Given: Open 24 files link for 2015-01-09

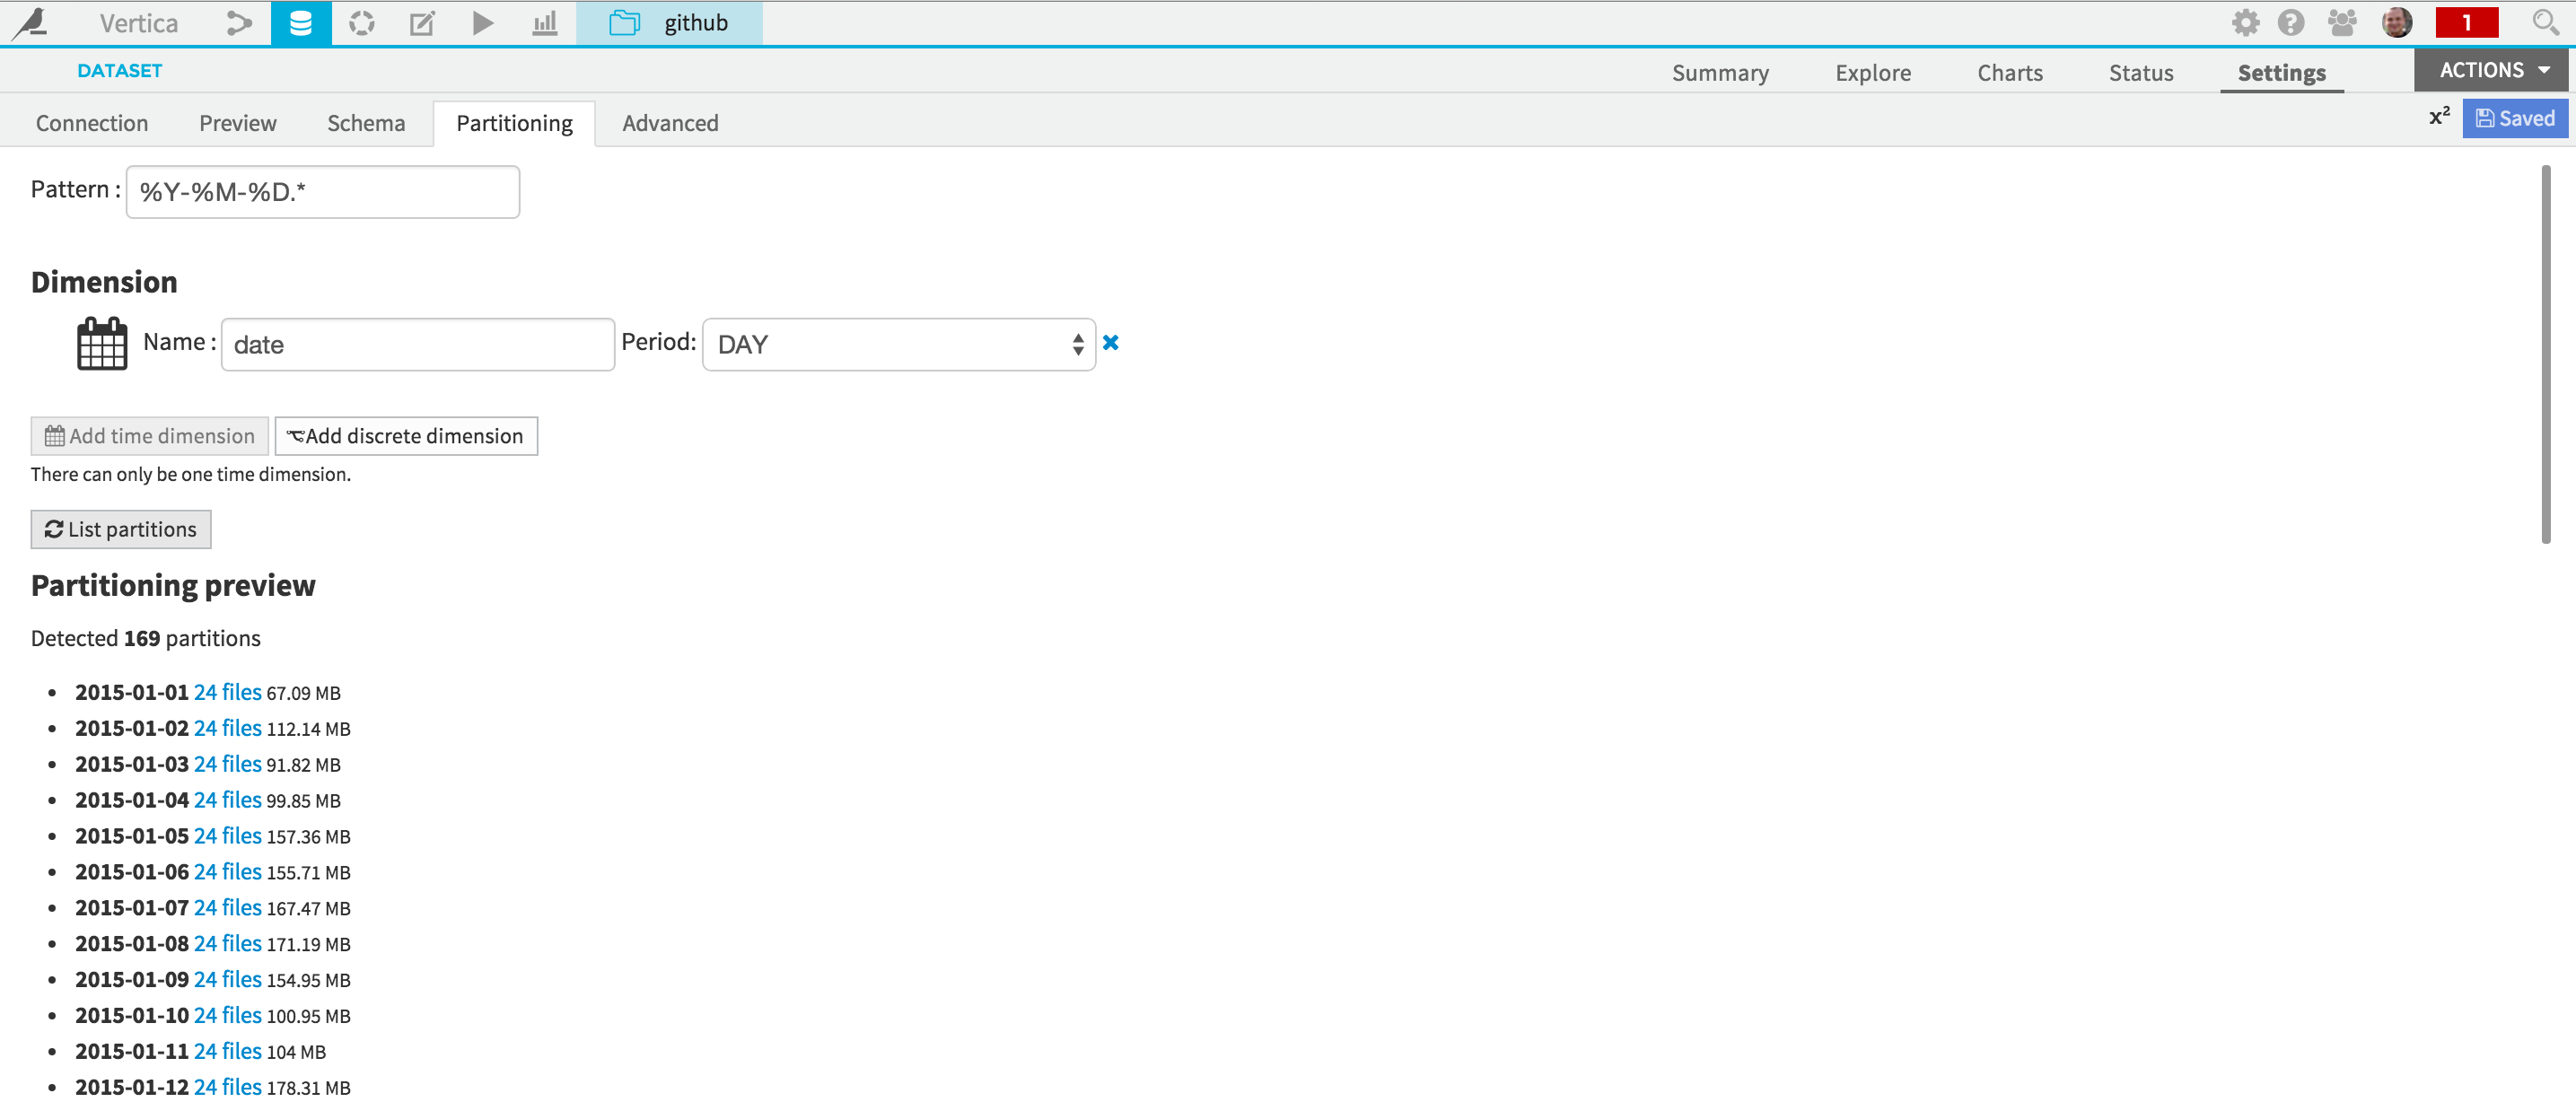Looking at the screenshot, I should (x=227, y=980).
